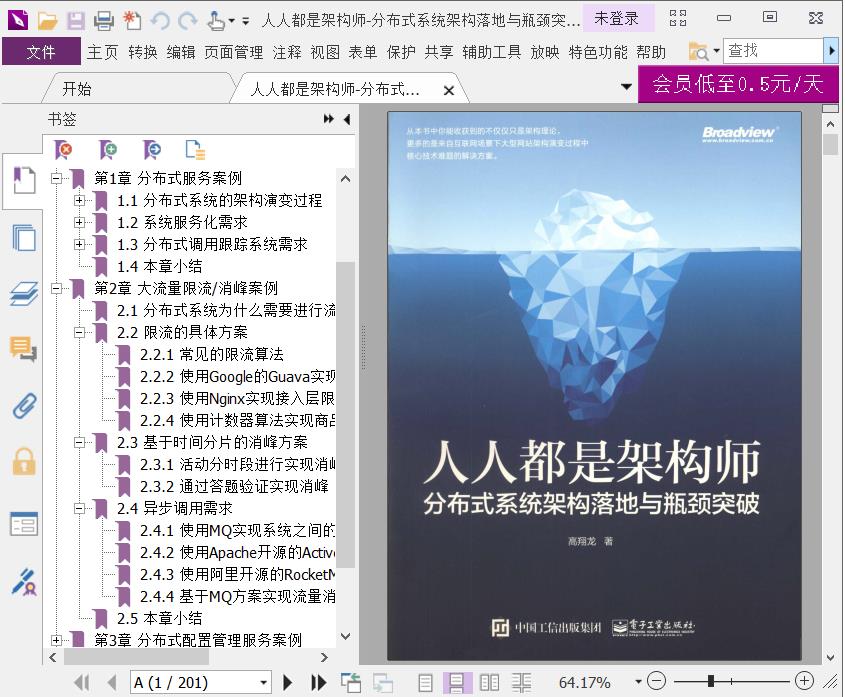The image size is (845, 697).
Task: Switch to single page view mode
Action: [x=426, y=682]
